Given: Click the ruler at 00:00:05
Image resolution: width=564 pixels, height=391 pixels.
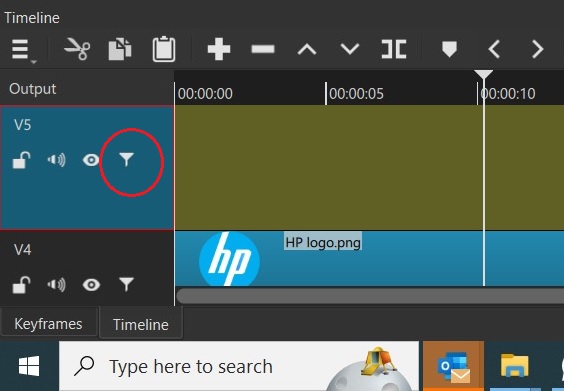Looking at the screenshot, I should pos(356,94).
